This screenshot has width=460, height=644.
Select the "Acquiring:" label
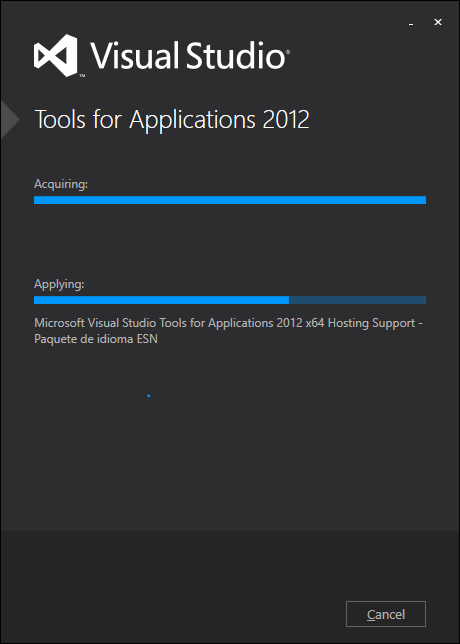point(61,184)
